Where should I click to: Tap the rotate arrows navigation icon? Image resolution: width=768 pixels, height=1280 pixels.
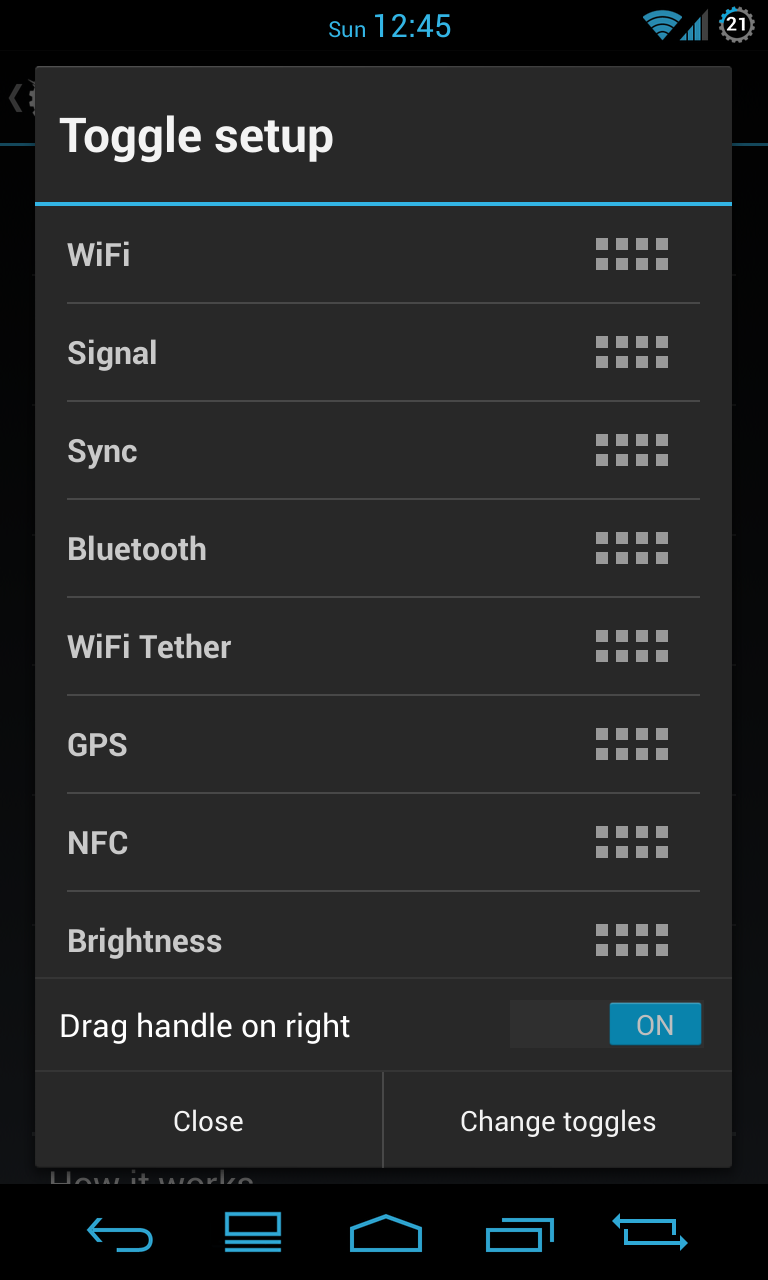649,1232
